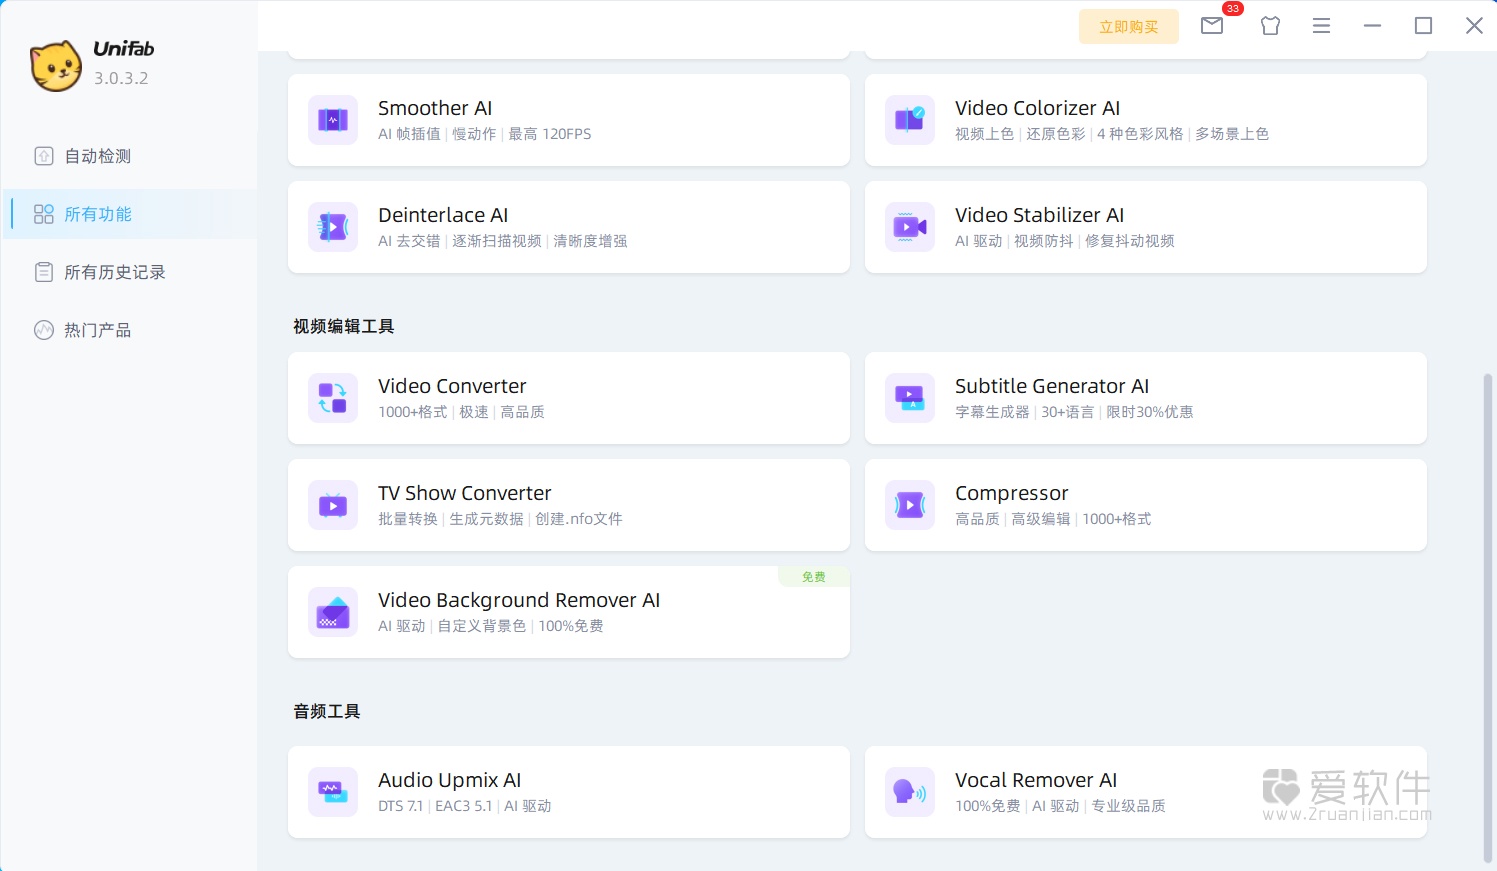The width and height of the screenshot is (1497, 871).
Task: Click the 立即购买 purchase button
Action: point(1128,27)
